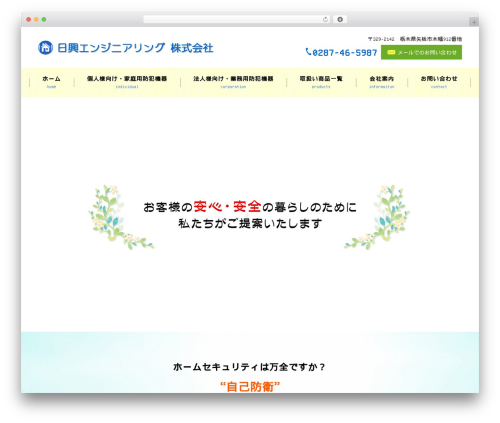Click the browser reload icon in address bar
The width and height of the screenshot is (500, 423).
(x=325, y=19)
